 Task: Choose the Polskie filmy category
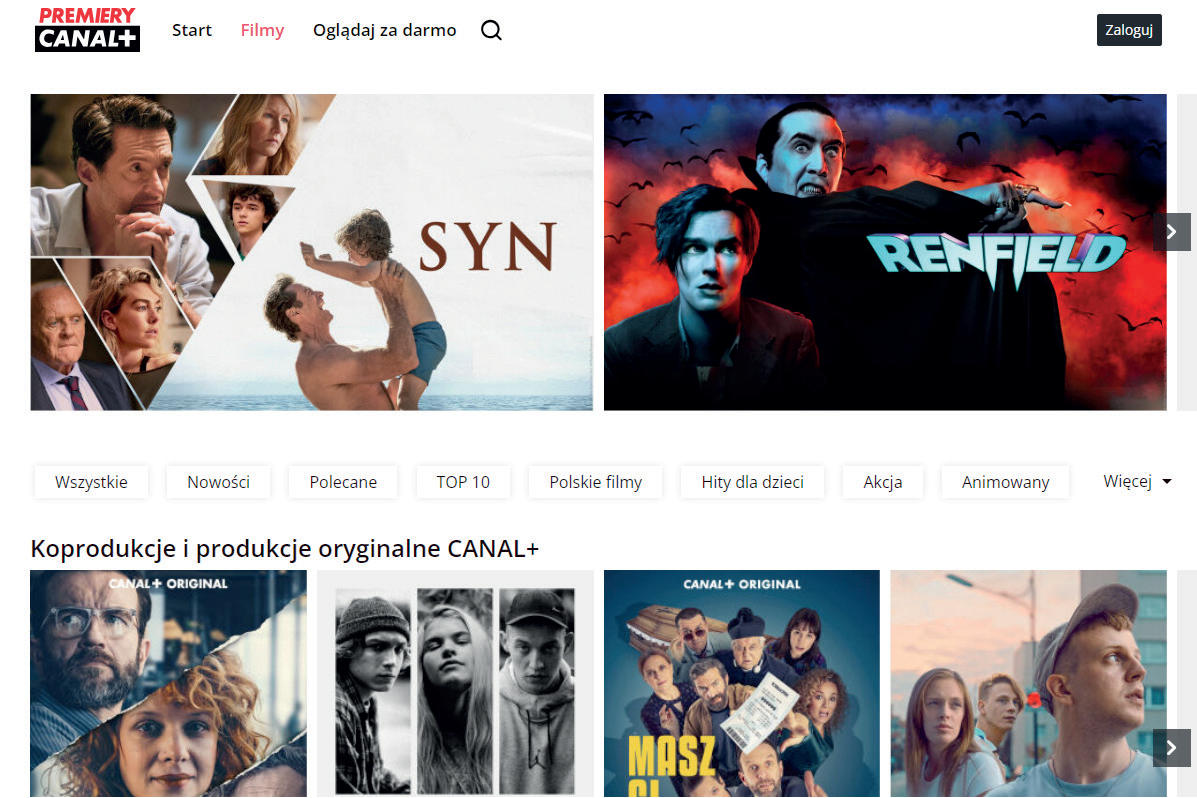pyautogui.click(x=595, y=482)
